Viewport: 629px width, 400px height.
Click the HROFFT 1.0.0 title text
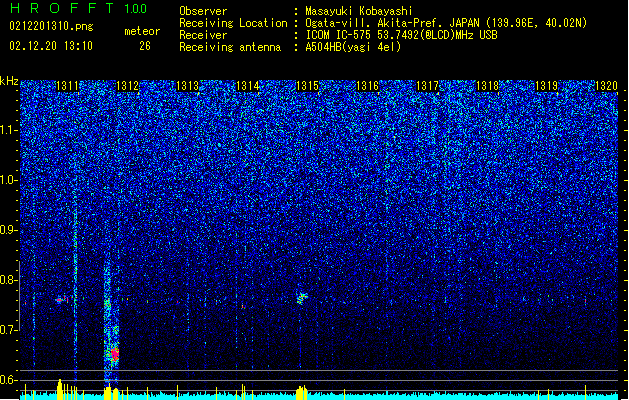pos(78,8)
